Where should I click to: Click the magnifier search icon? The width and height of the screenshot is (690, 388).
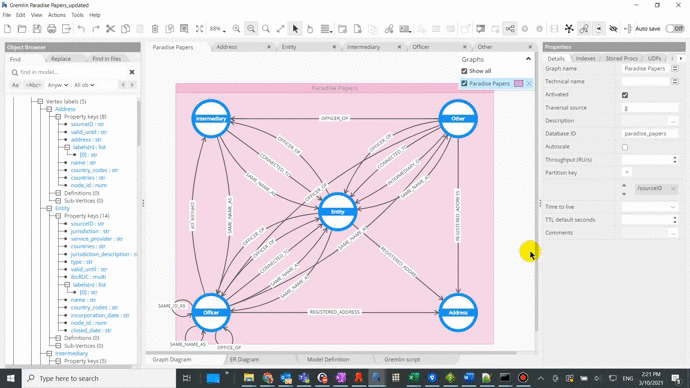266,29
